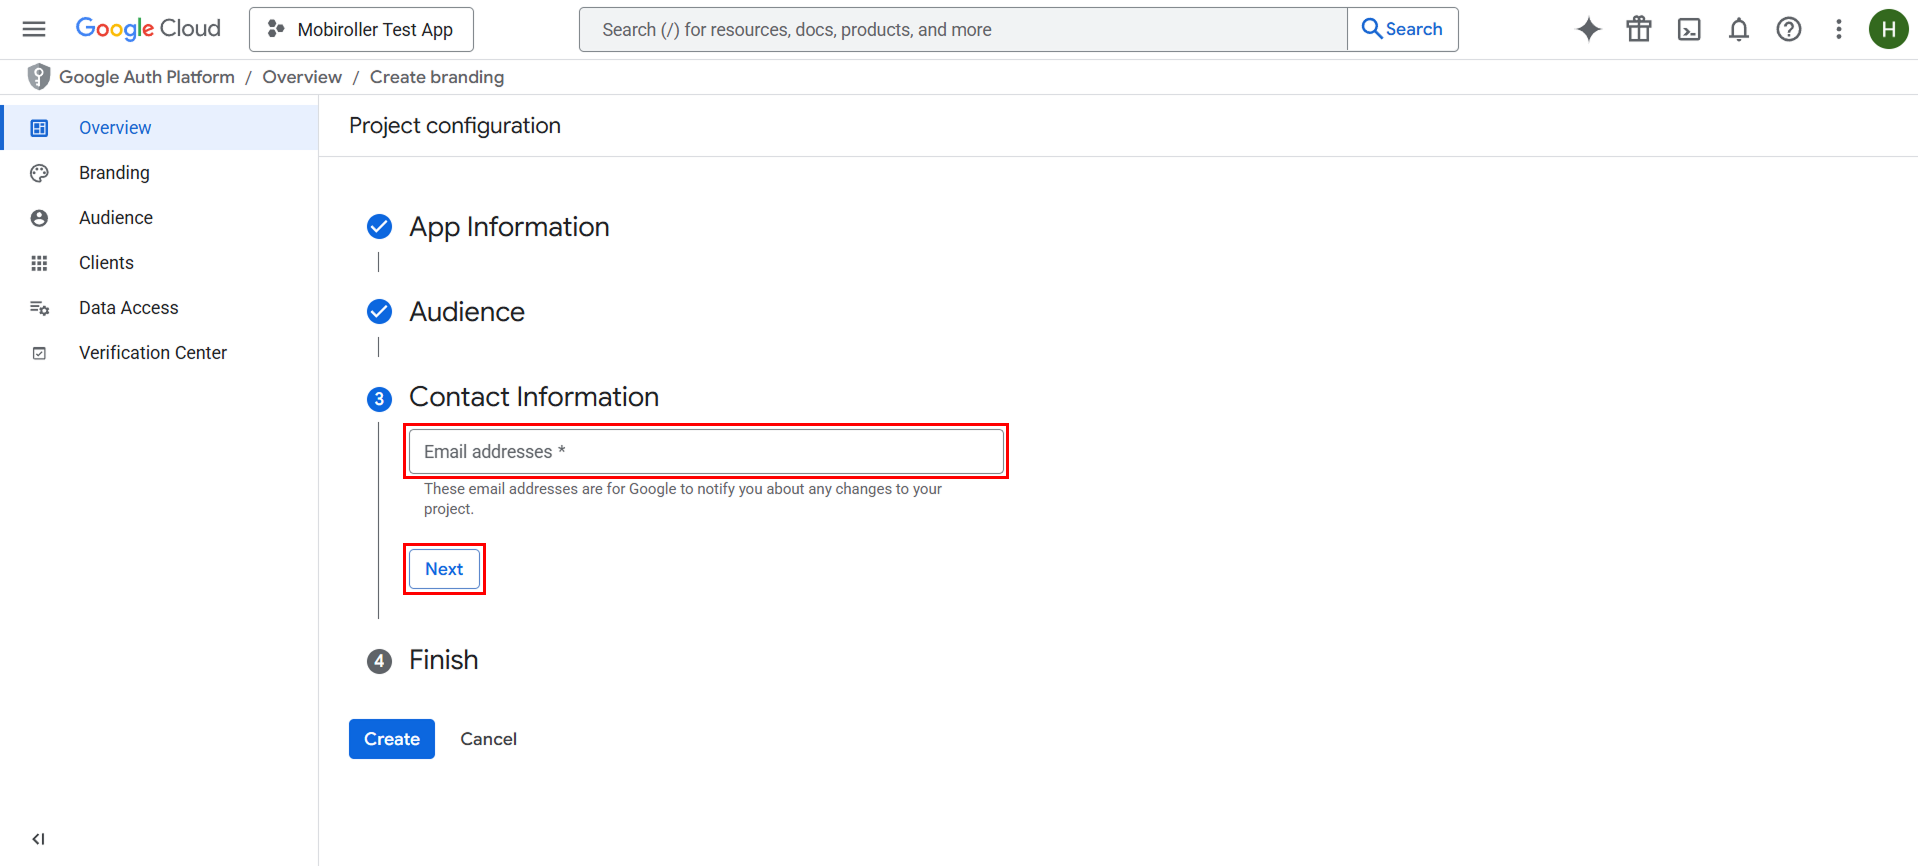Click Next in Contact Information
The height and width of the screenshot is (866, 1918).
444,569
